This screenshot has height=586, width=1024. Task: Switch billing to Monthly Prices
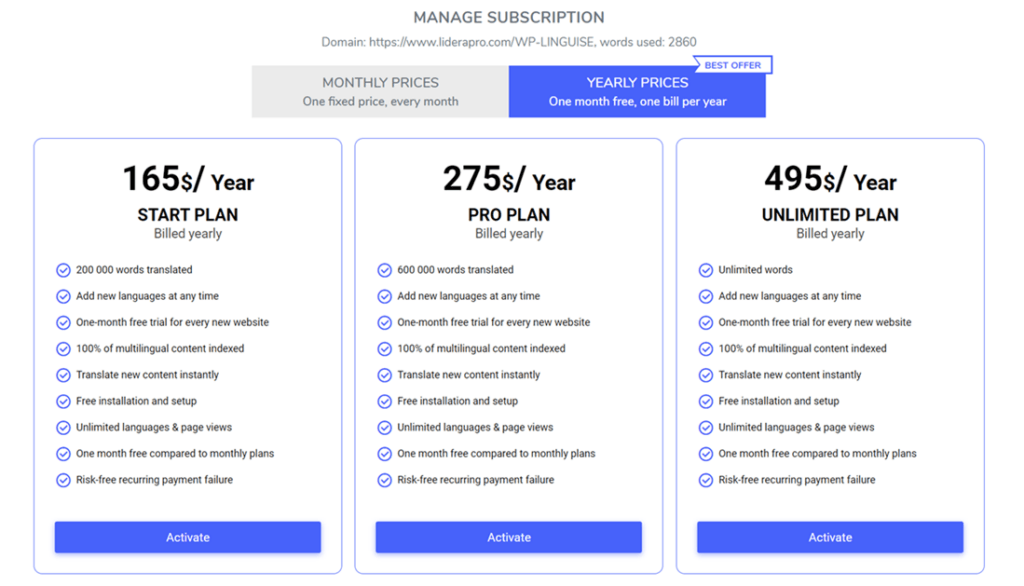point(379,91)
